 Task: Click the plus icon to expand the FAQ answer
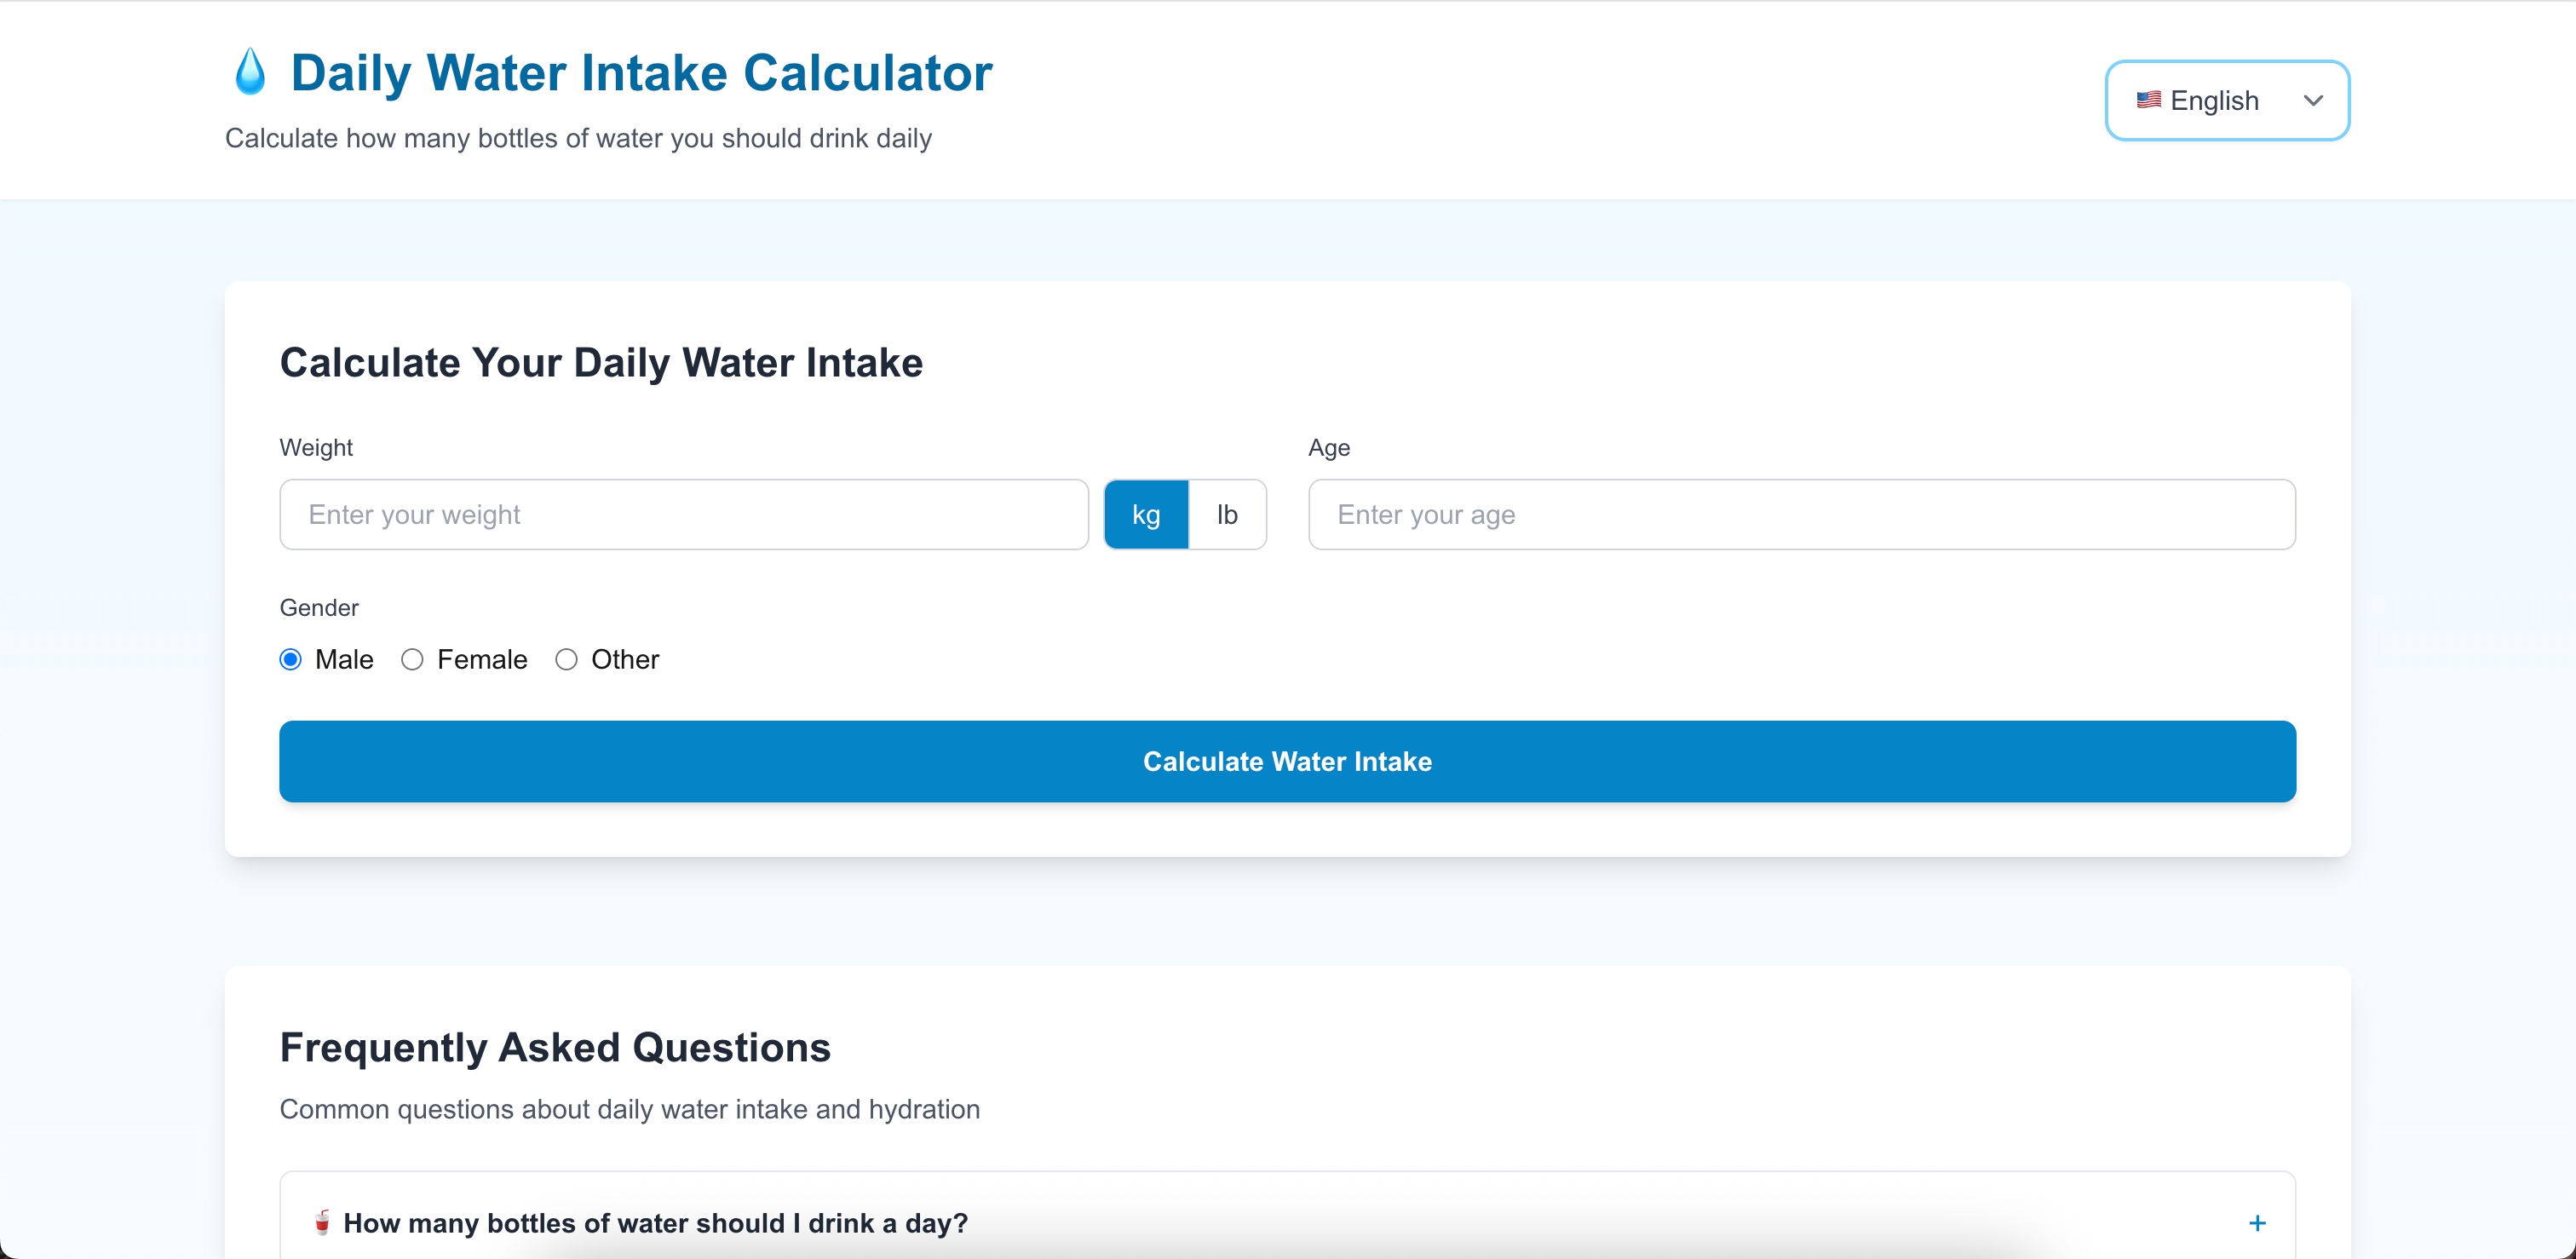tap(2258, 1222)
